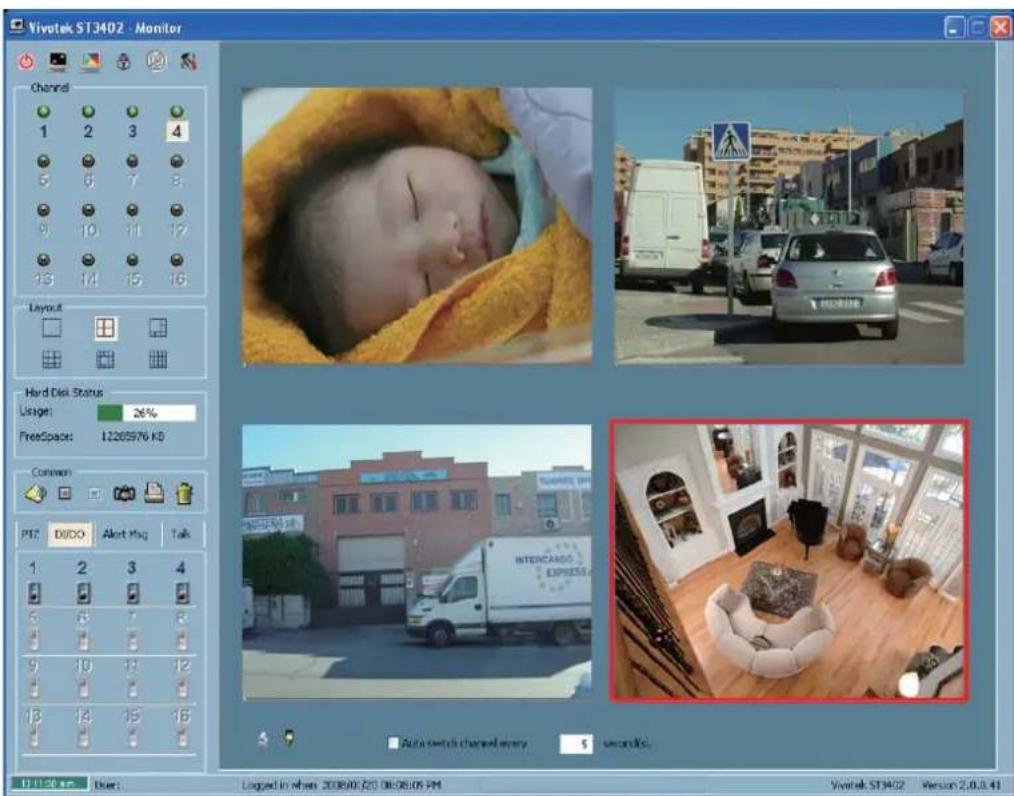The image size is (1014, 796).
Task: Toggle DI/DO switch under number 5
Action: click(34, 640)
